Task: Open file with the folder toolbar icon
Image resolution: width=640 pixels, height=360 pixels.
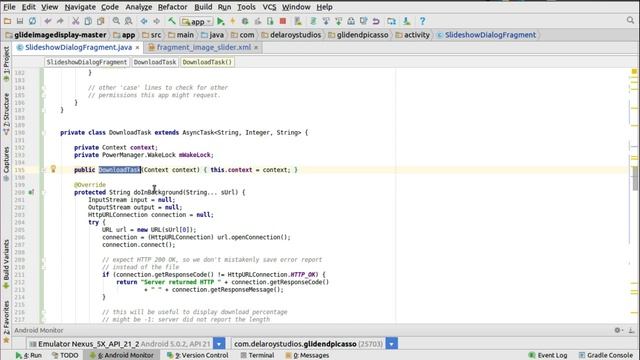Action: click(7, 21)
